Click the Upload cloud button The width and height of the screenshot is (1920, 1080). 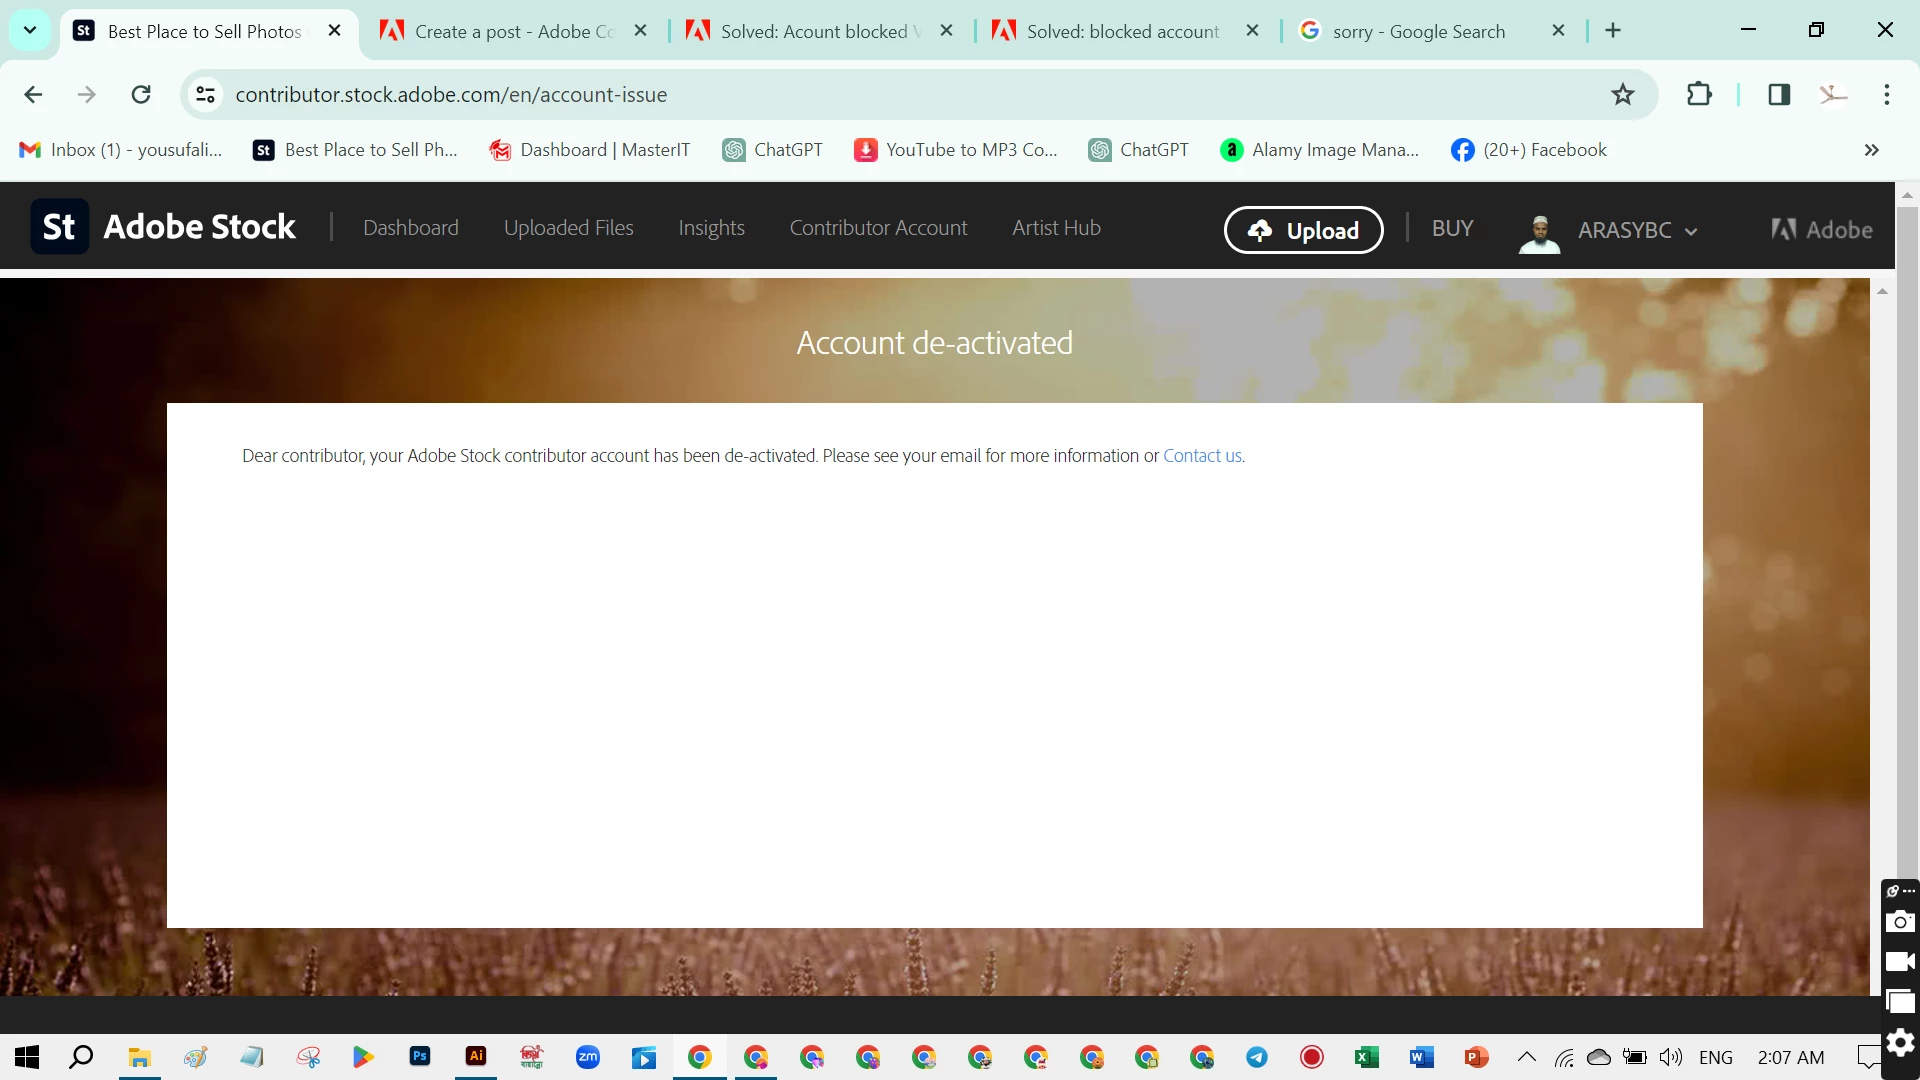(x=1303, y=230)
